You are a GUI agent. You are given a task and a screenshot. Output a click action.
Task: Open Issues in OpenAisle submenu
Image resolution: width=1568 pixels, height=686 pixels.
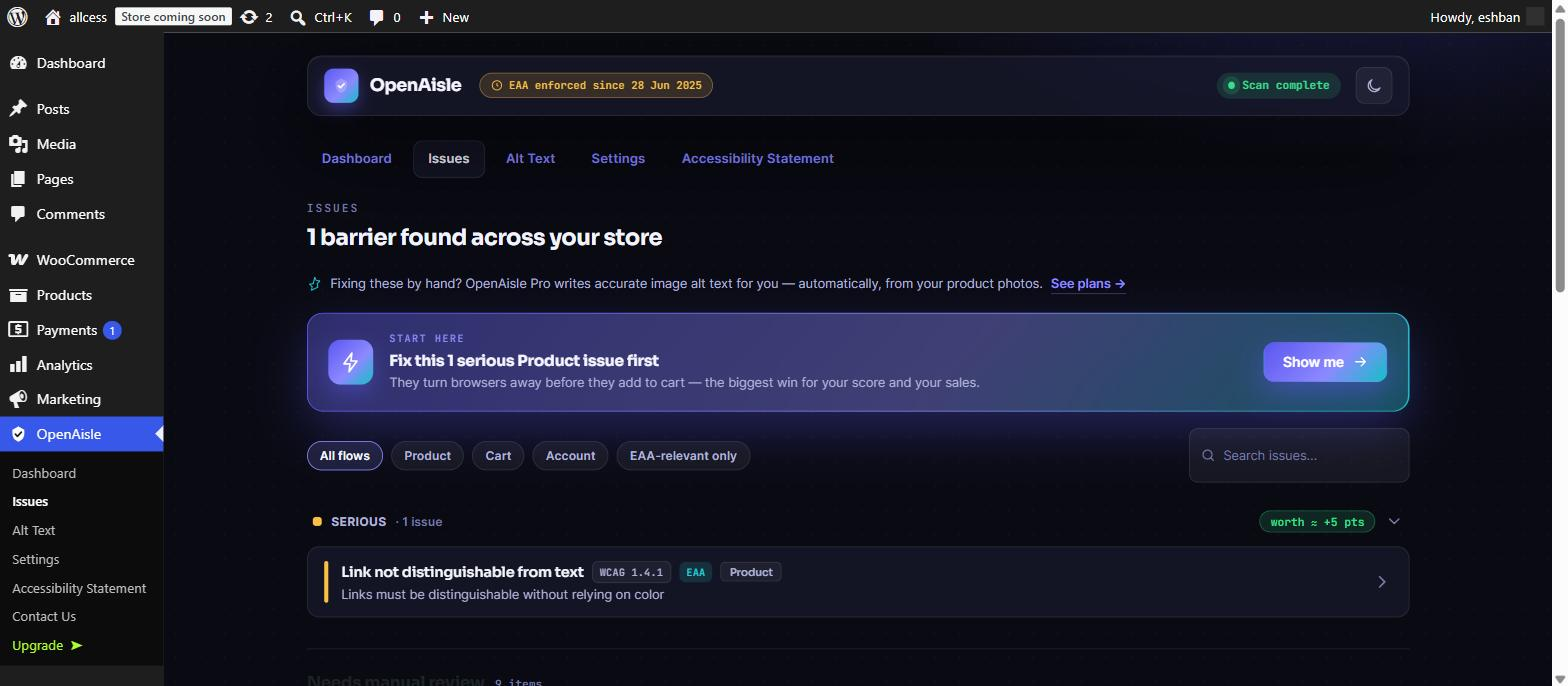point(30,502)
